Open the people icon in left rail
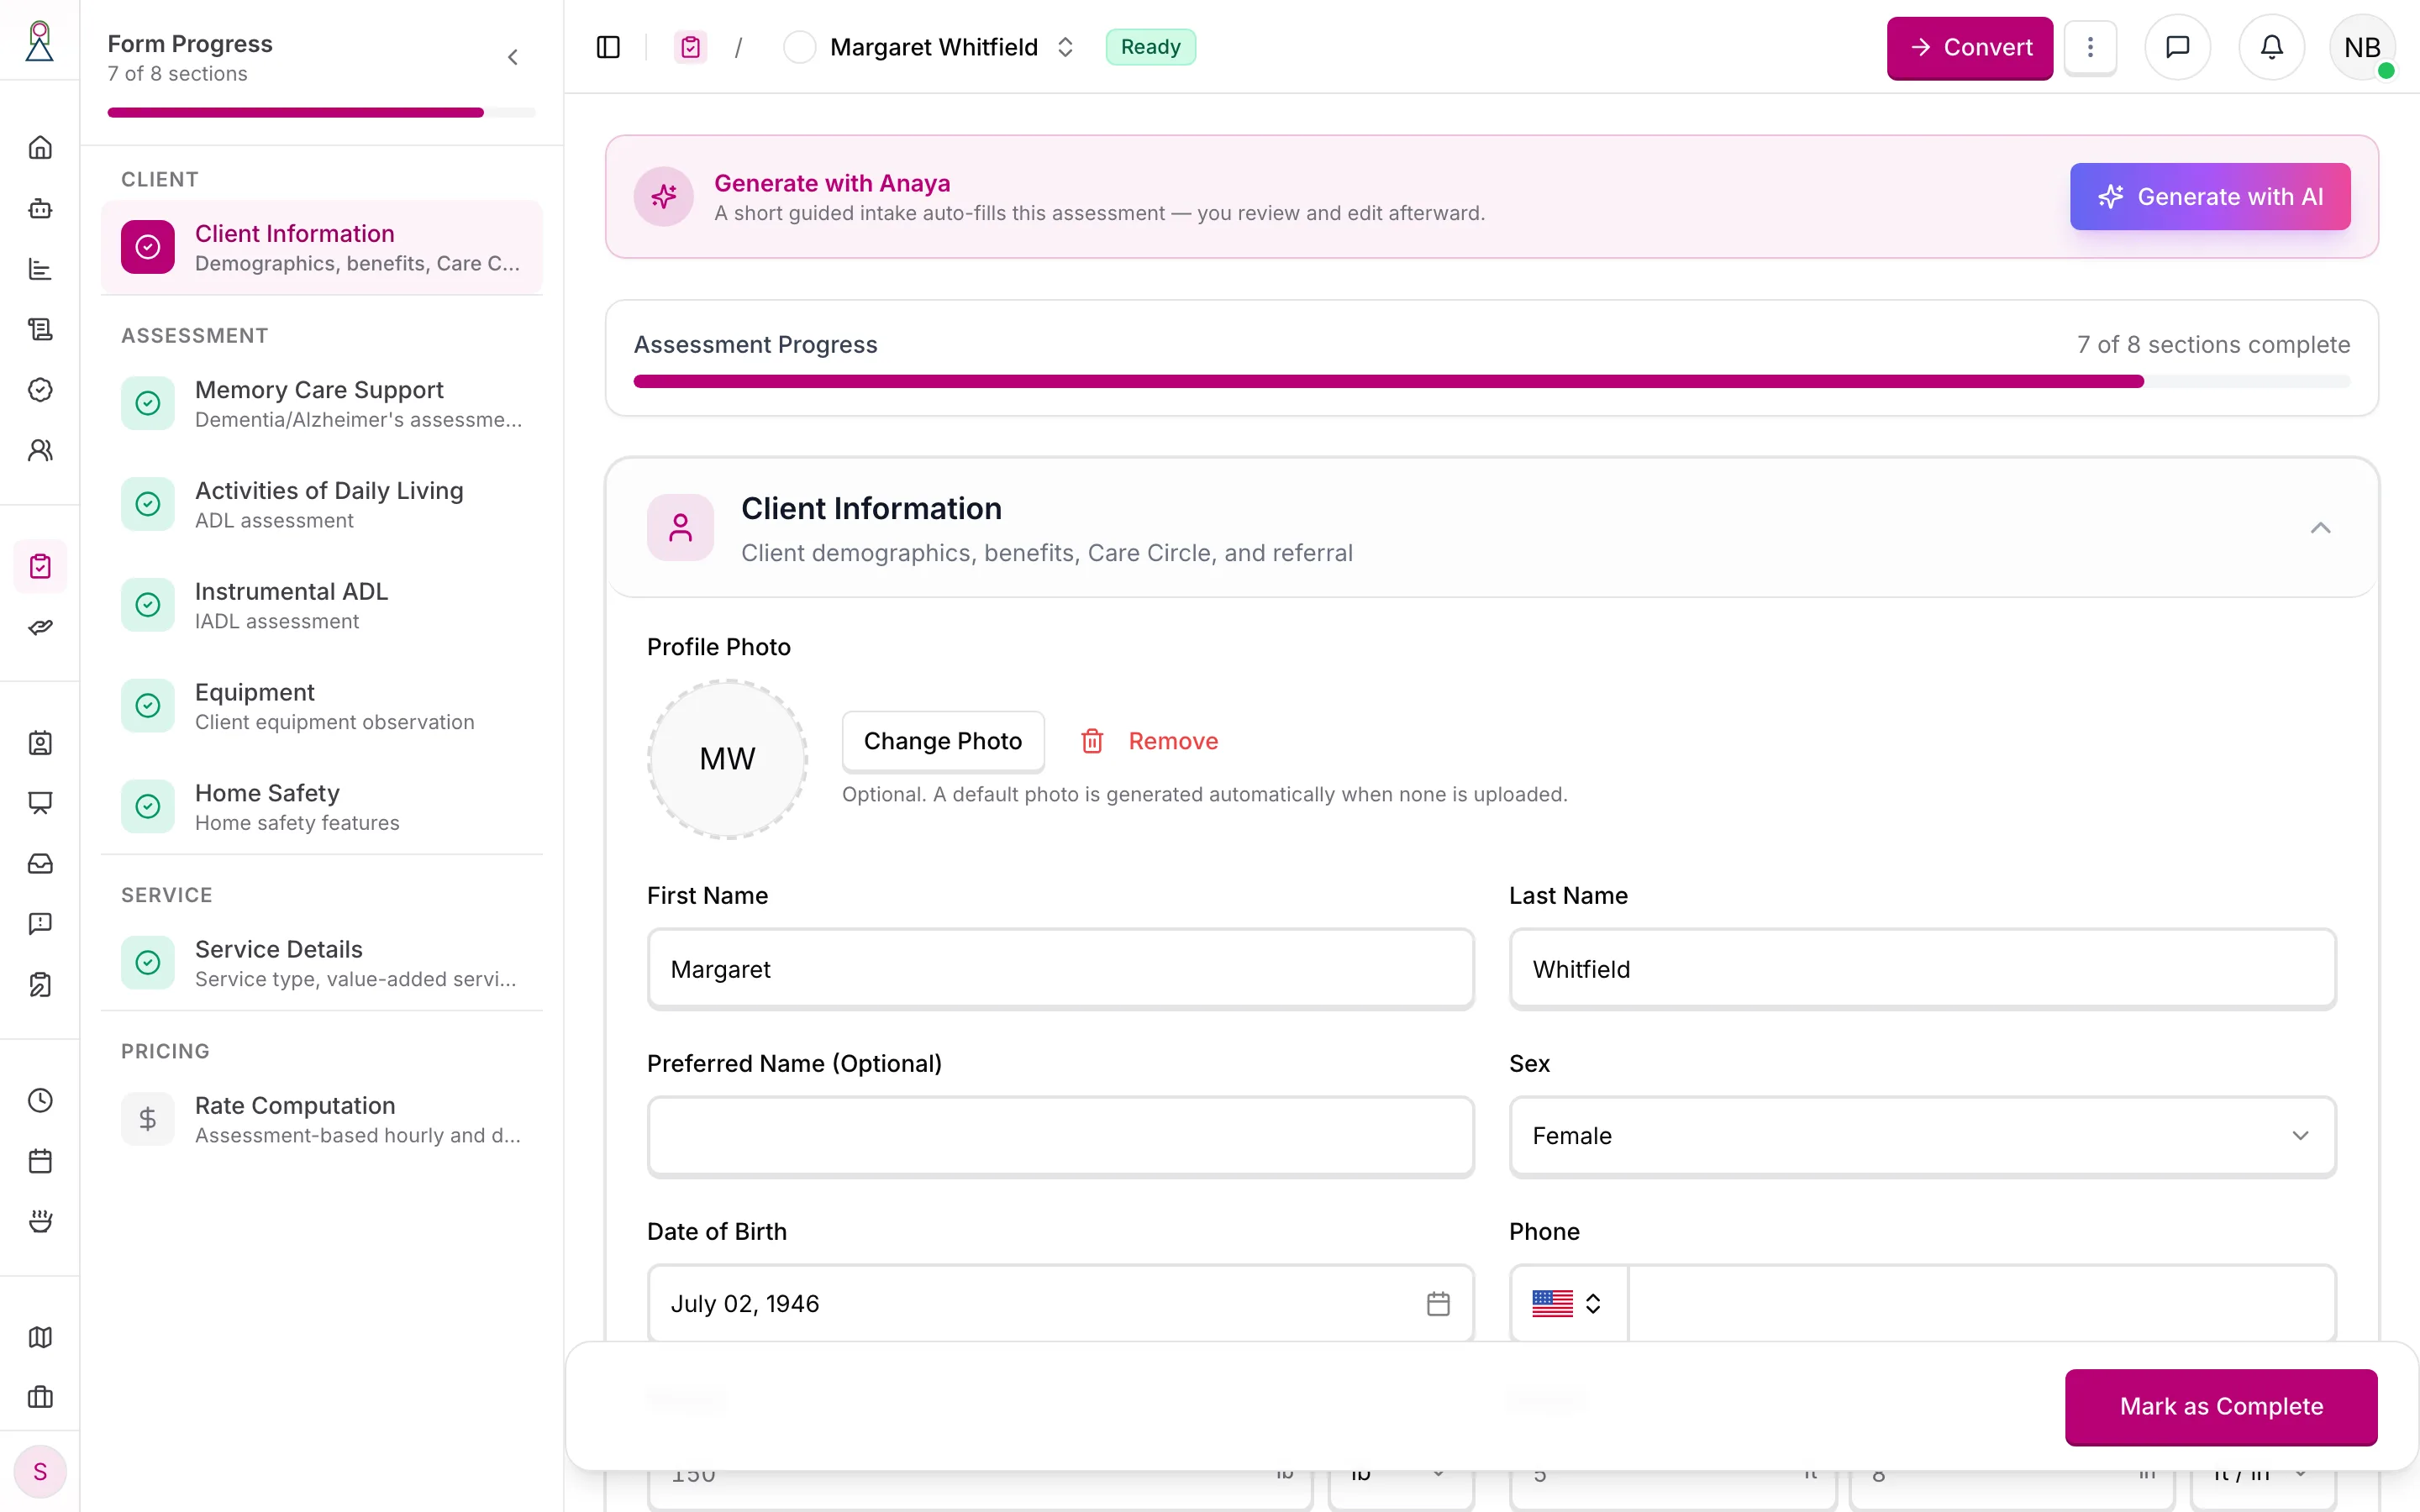 [40, 450]
